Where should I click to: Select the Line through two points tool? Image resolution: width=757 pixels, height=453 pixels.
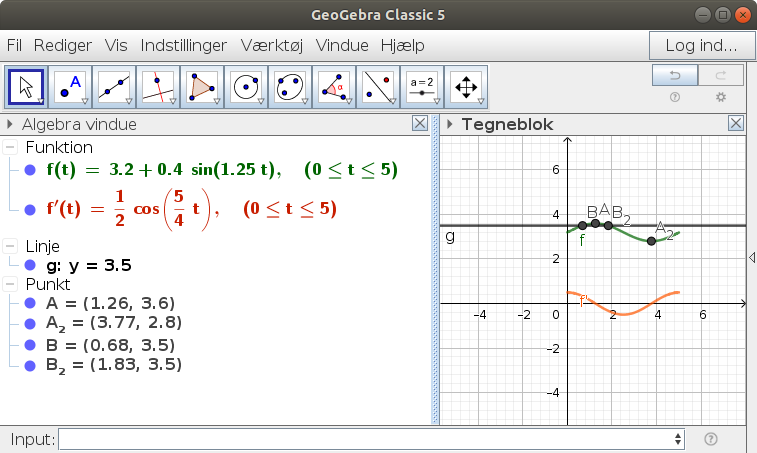point(114,87)
